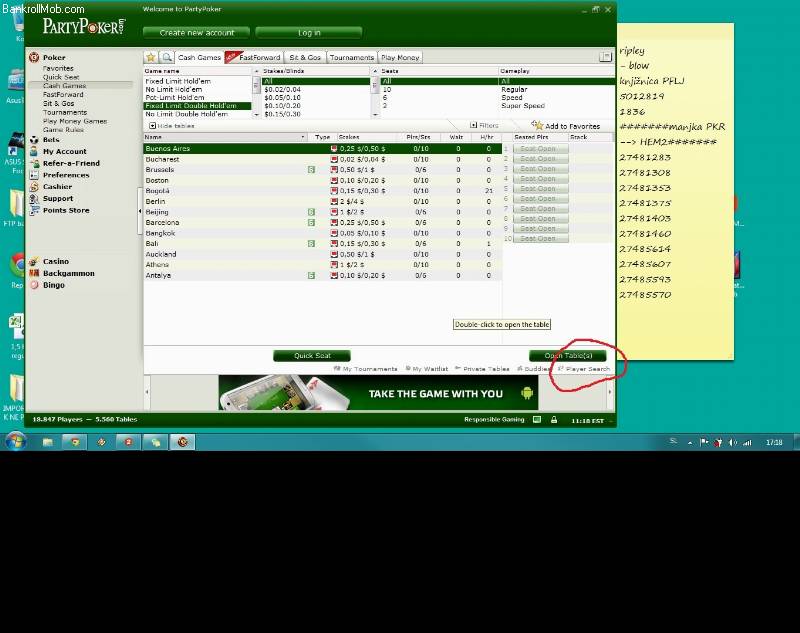Switch to the Tournaments tab
The height and width of the screenshot is (633, 800).
[x=352, y=57]
